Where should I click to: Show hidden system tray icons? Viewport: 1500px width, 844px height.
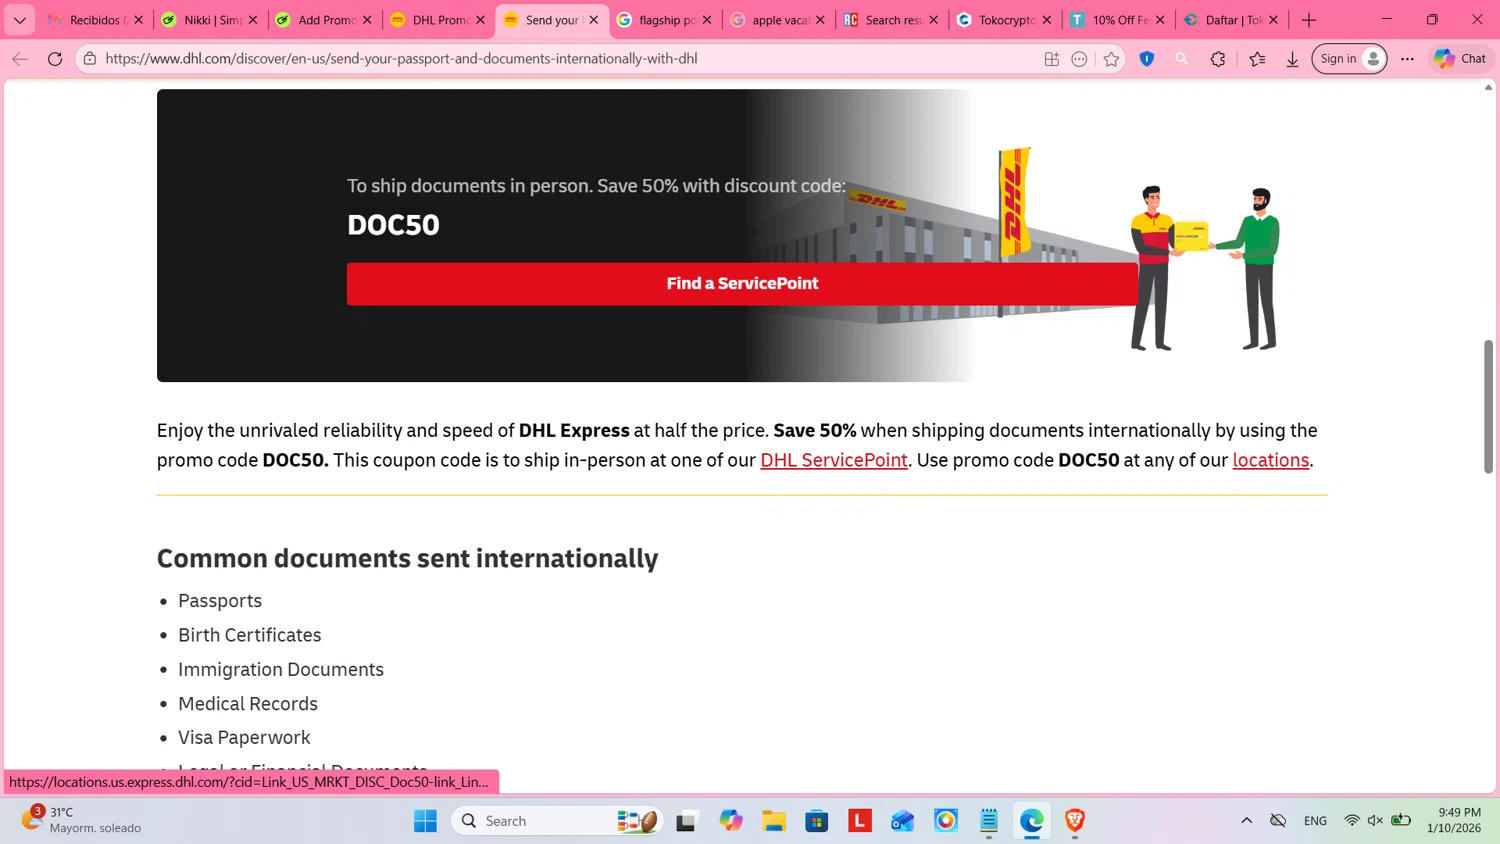[x=1246, y=821]
